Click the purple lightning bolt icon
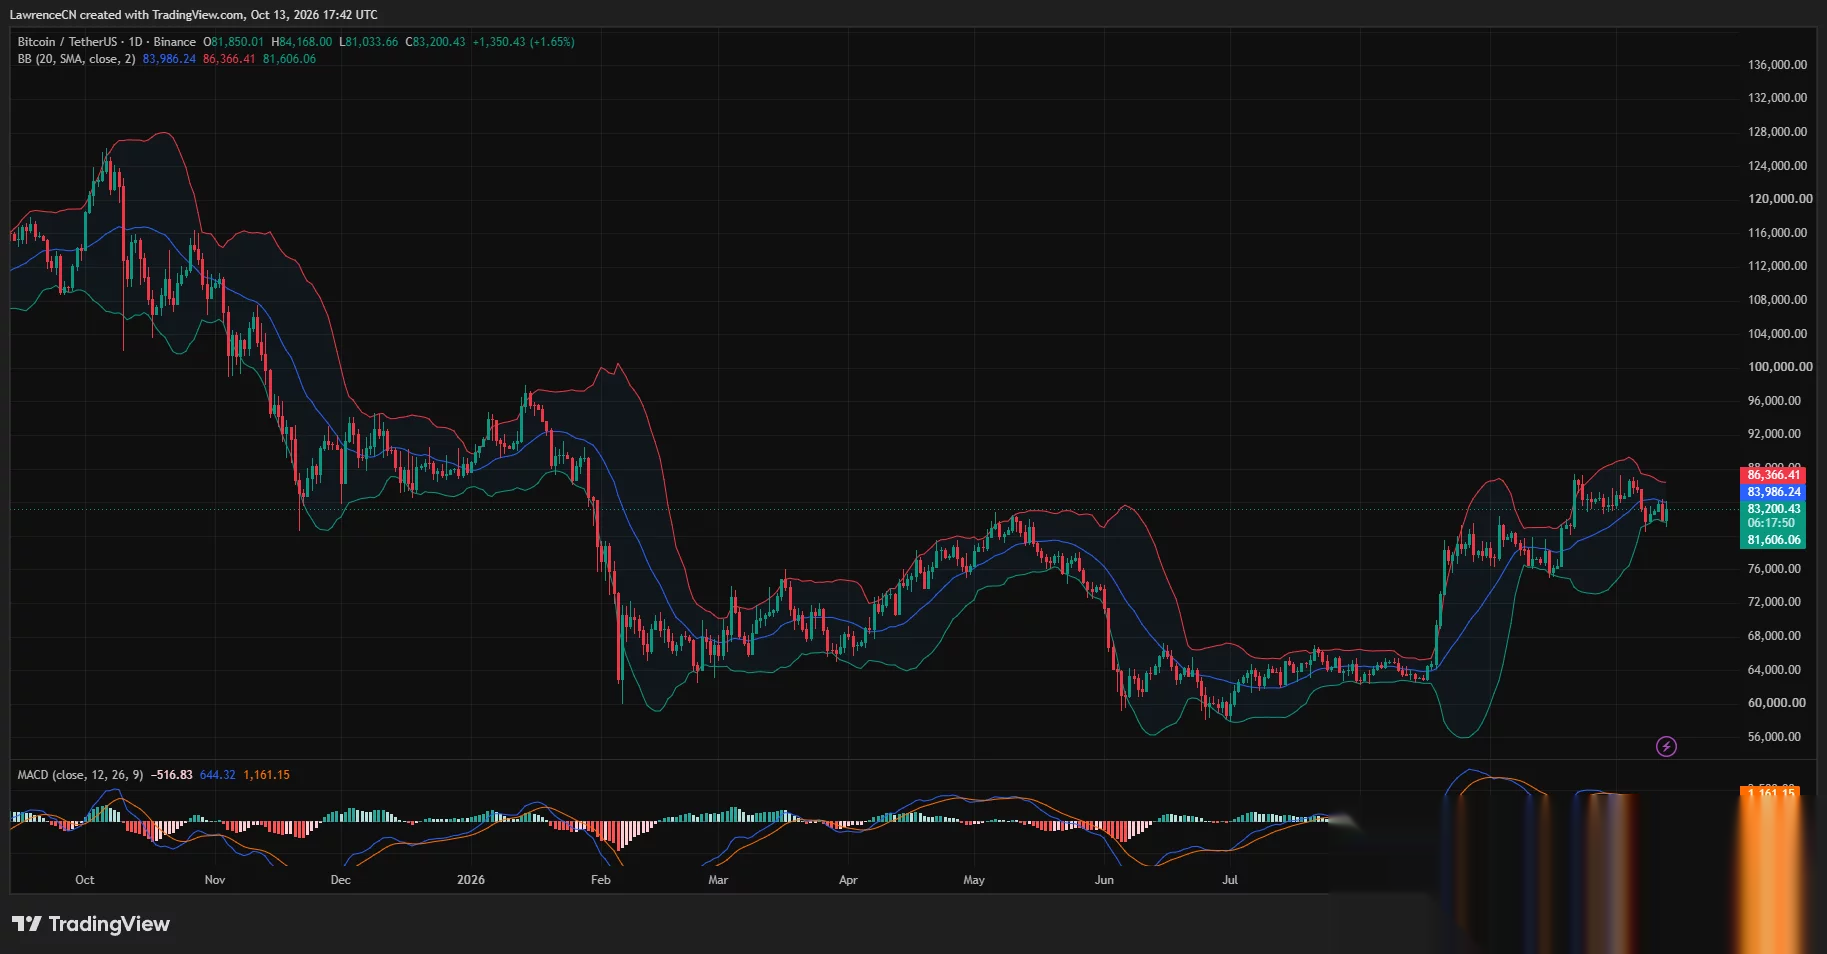Image resolution: width=1827 pixels, height=954 pixels. click(1666, 746)
